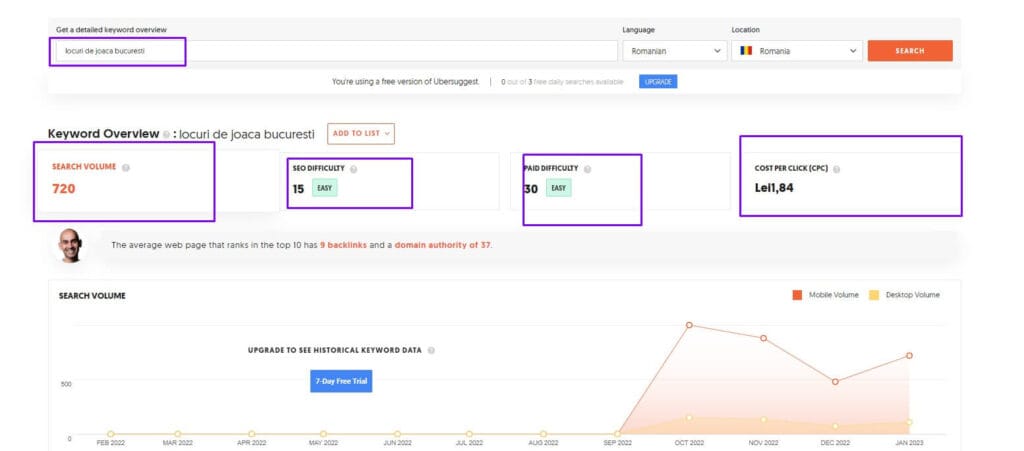Image resolution: width=1024 pixels, height=451 pixels.
Task: Click the help icon next to Paid Difficulty
Action: point(587,169)
